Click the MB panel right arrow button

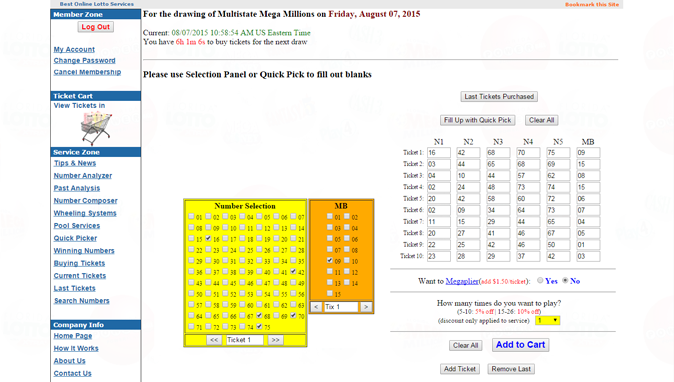point(366,307)
